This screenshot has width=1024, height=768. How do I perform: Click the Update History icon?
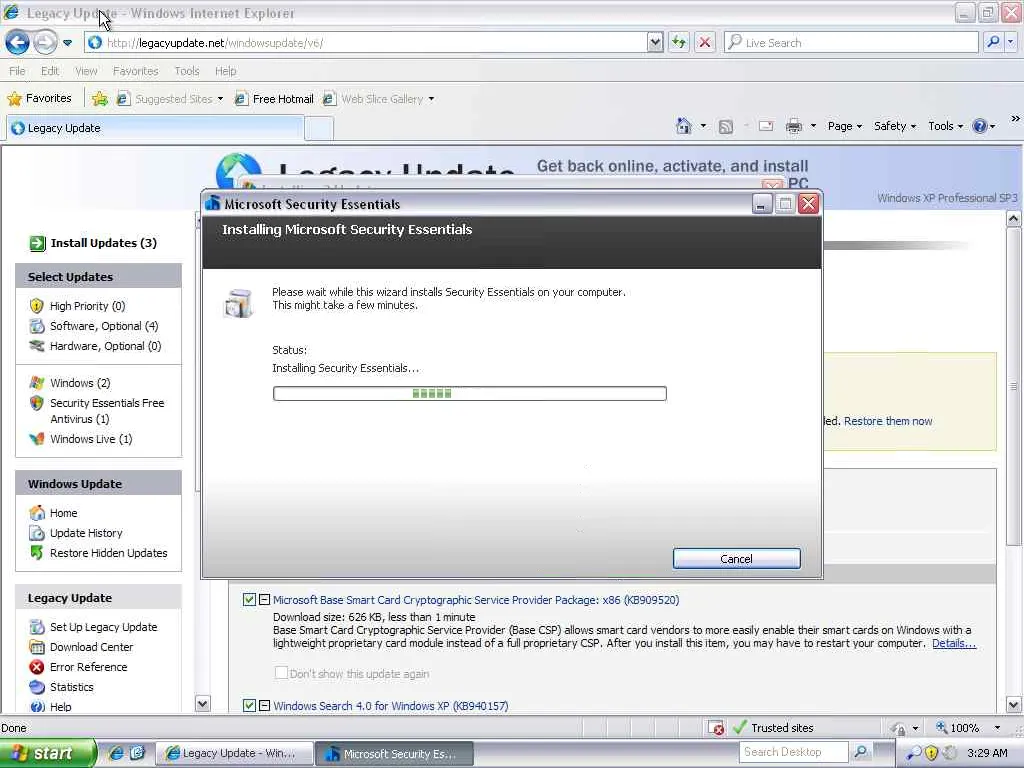tap(37, 533)
